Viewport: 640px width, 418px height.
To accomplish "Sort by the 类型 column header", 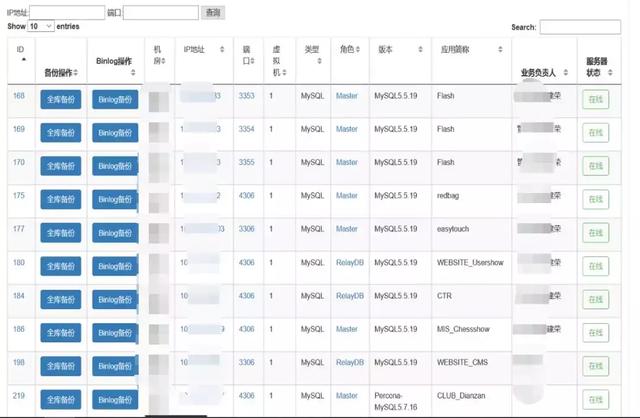I will click(x=311, y=49).
